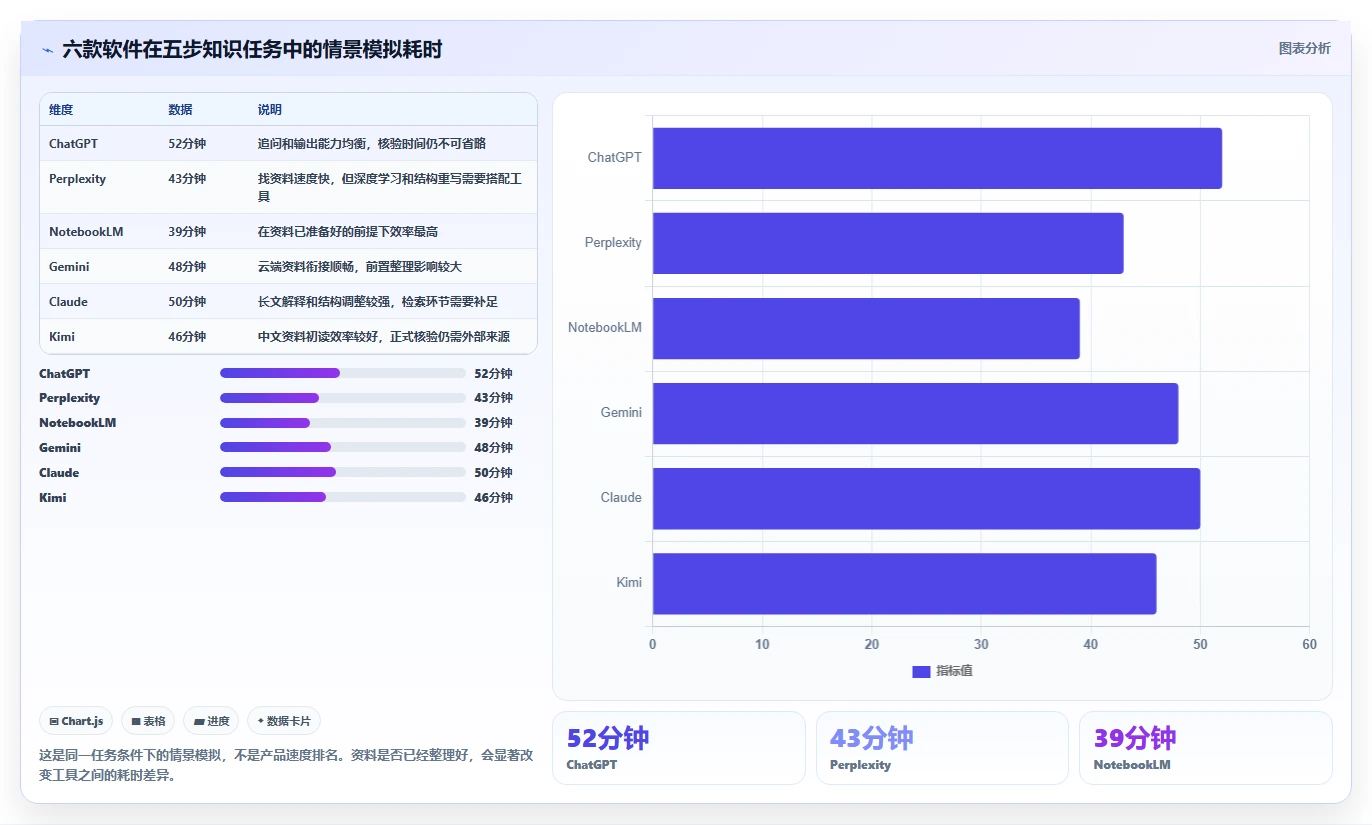
Task: Open the 52分钟 ChatGPT data card
Action: [x=678, y=748]
